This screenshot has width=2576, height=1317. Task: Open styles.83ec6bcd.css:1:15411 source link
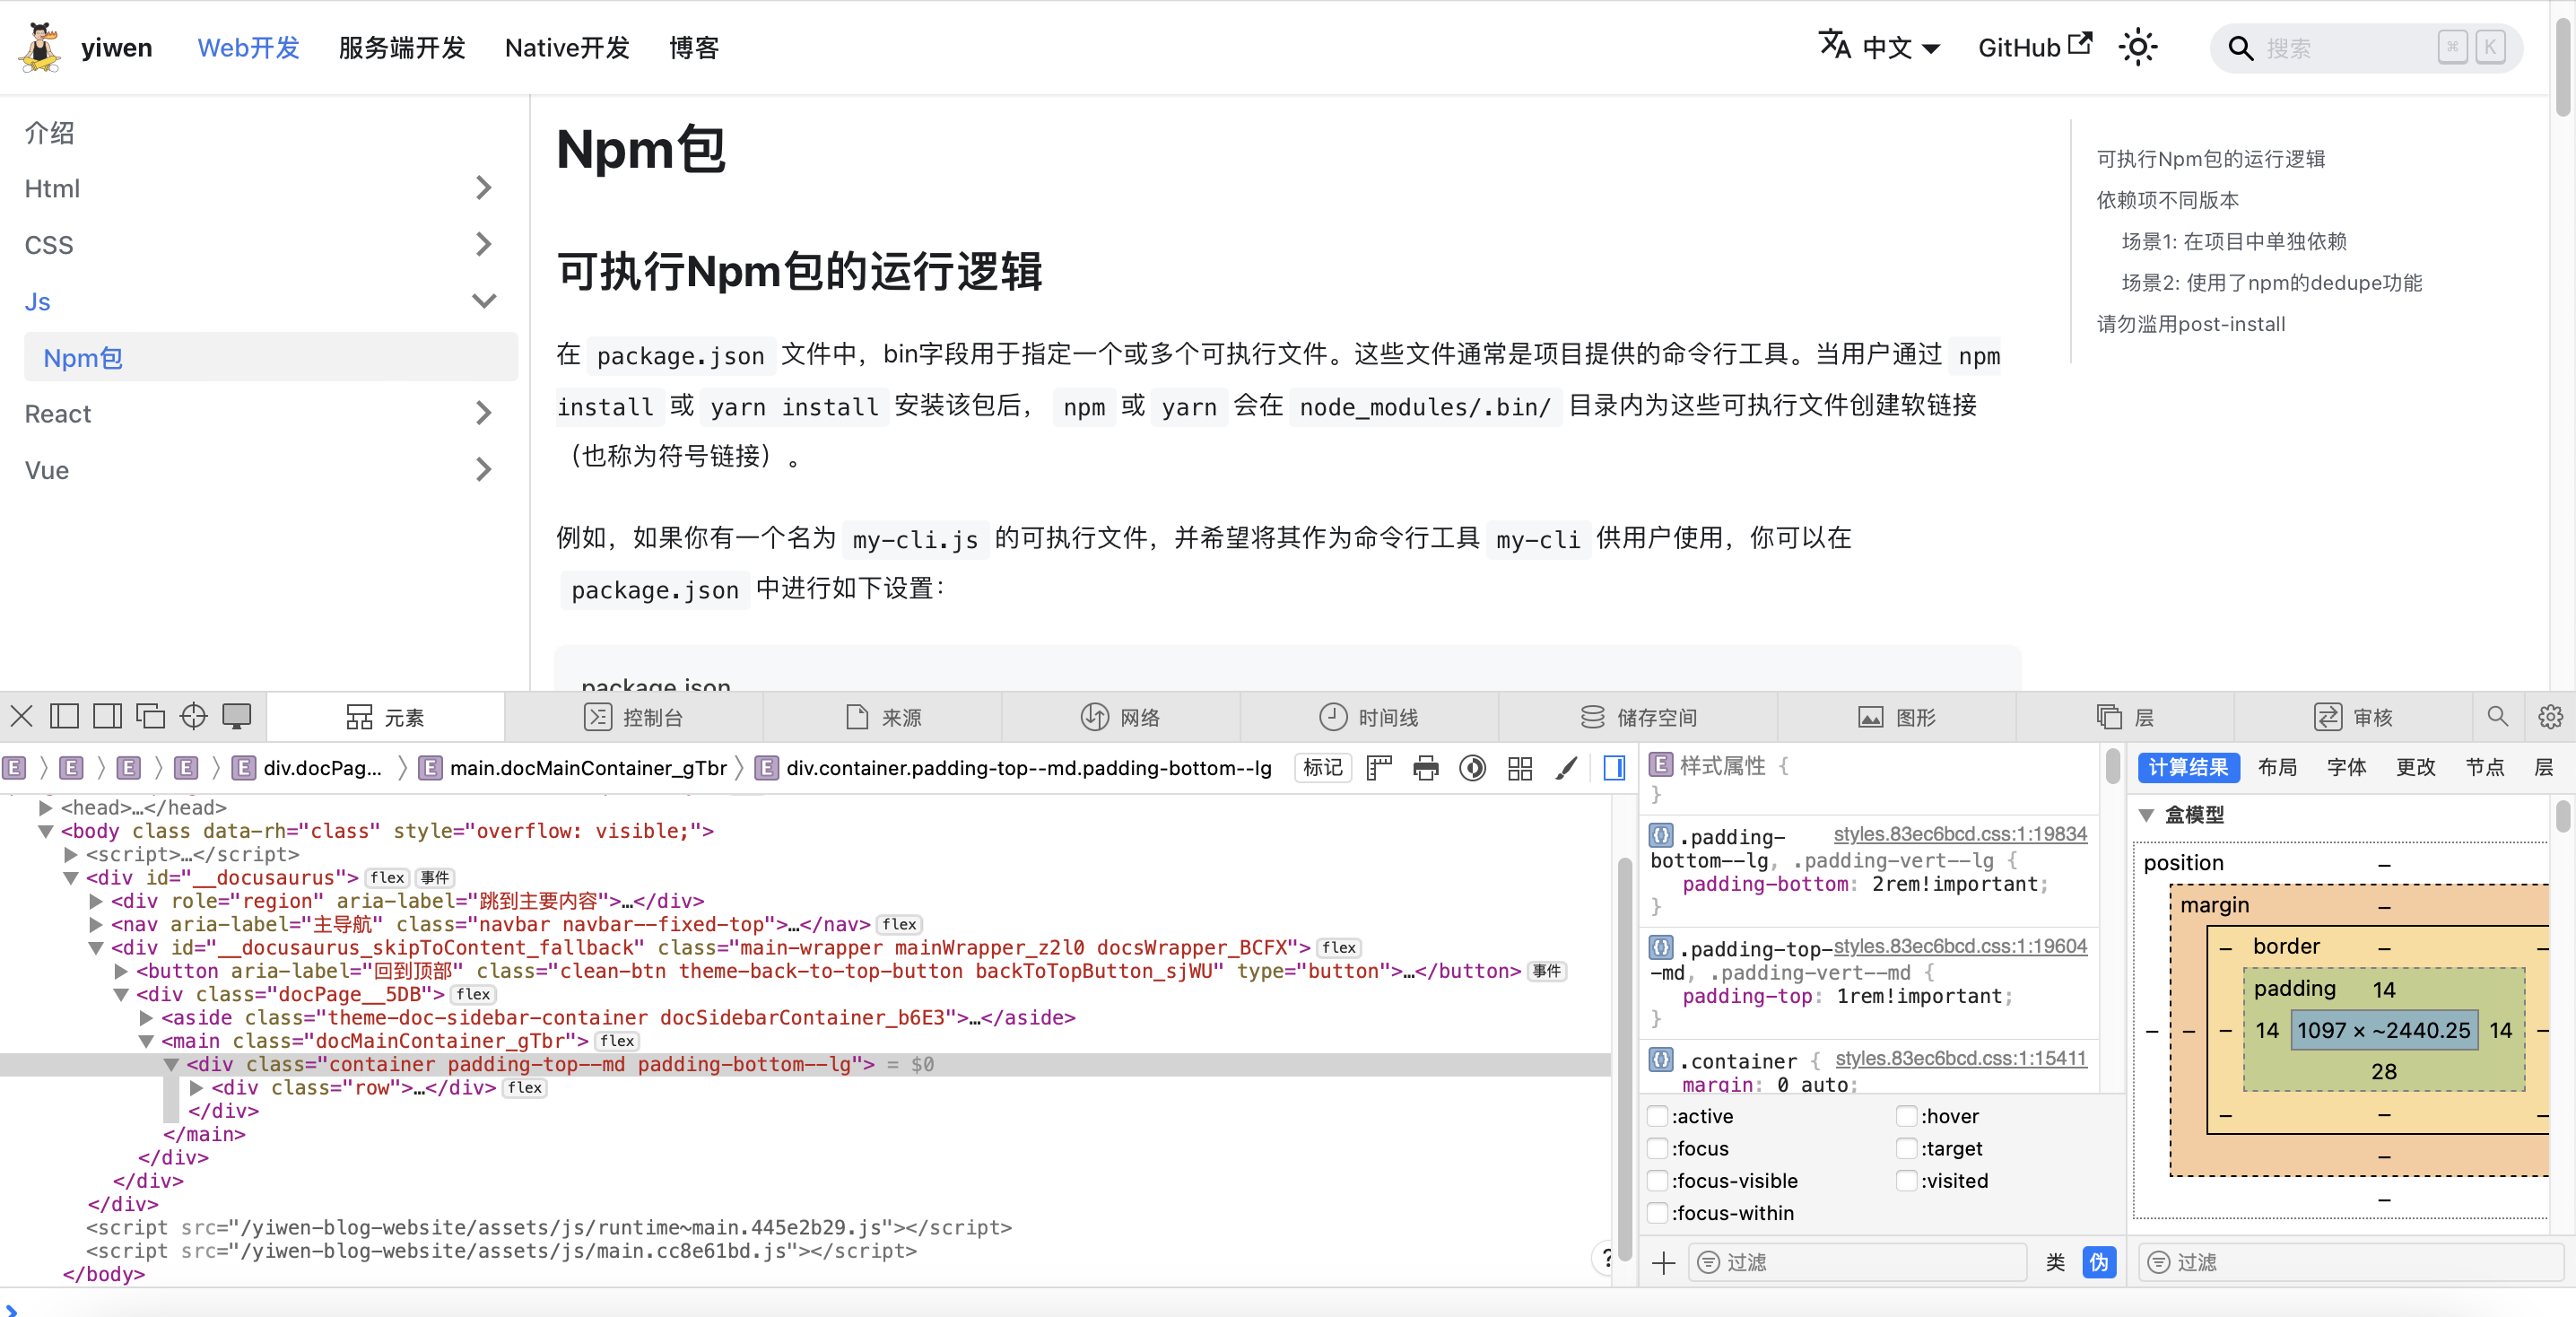[x=1960, y=1058]
